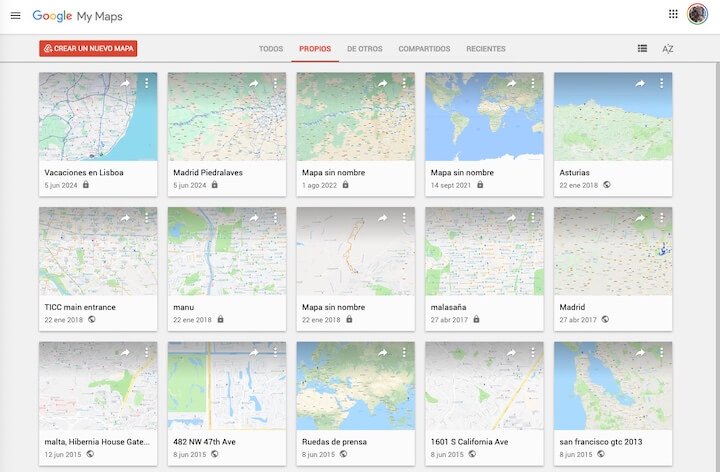The image size is (720, 472).
Task: Open the Madrid Piedralaves title link
Action: pos(208,173)
